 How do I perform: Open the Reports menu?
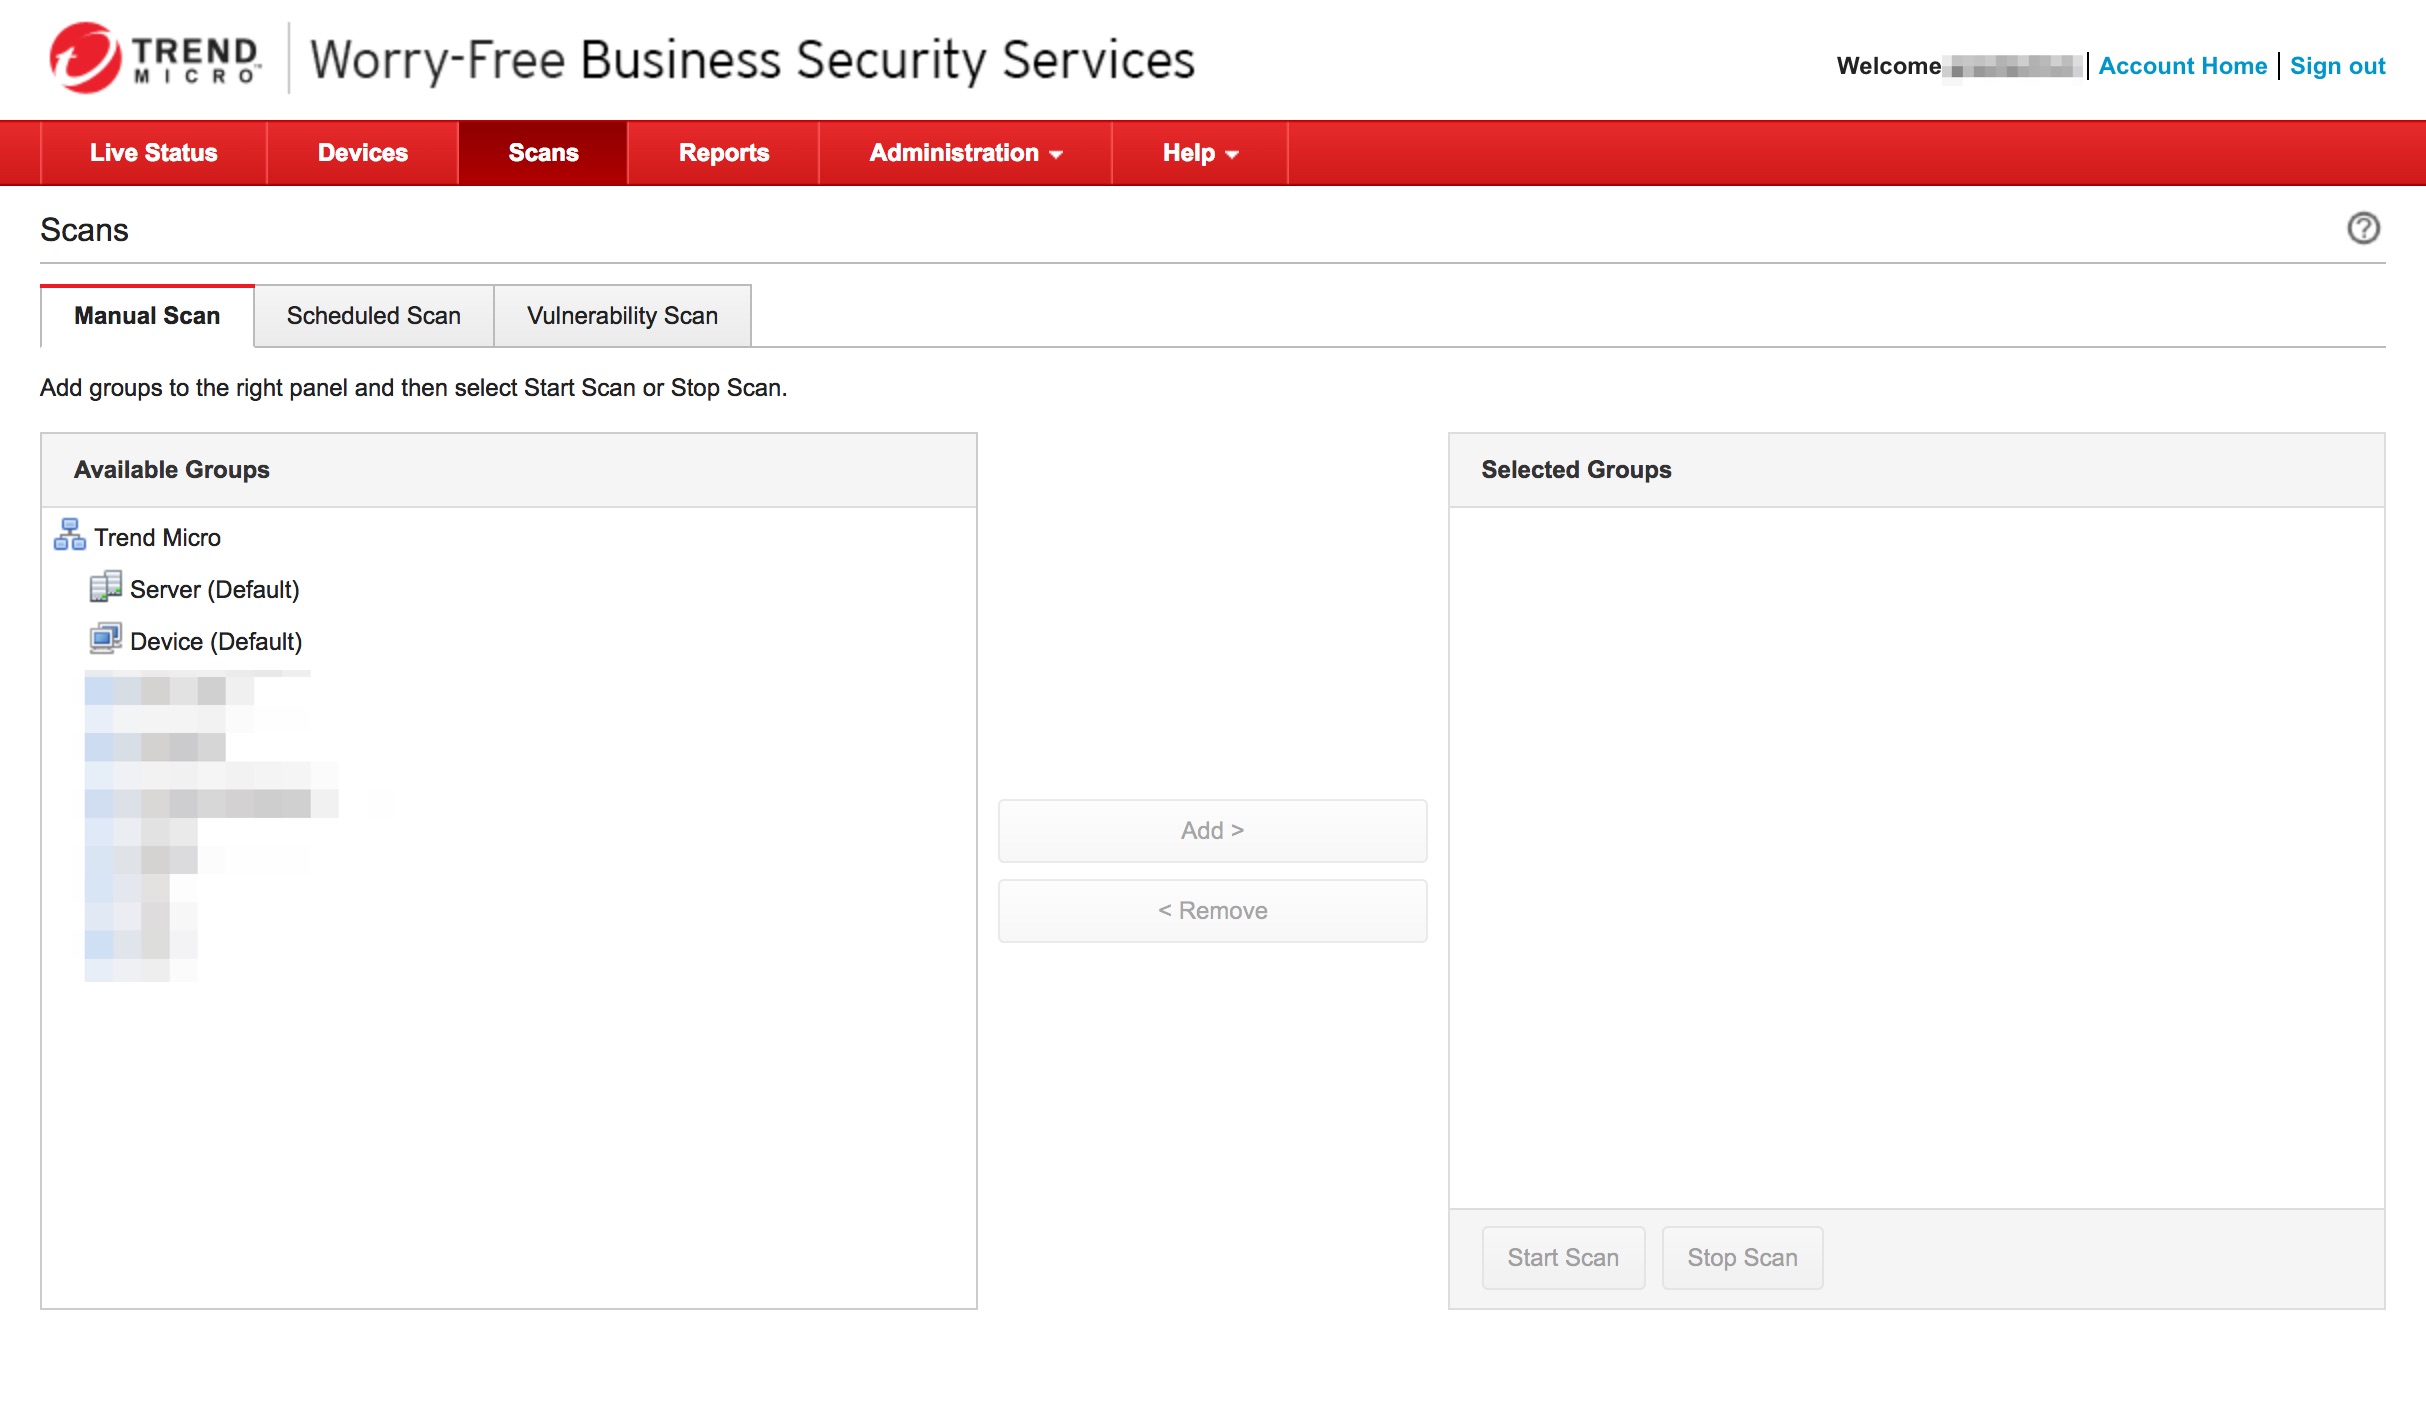(723, 153)
